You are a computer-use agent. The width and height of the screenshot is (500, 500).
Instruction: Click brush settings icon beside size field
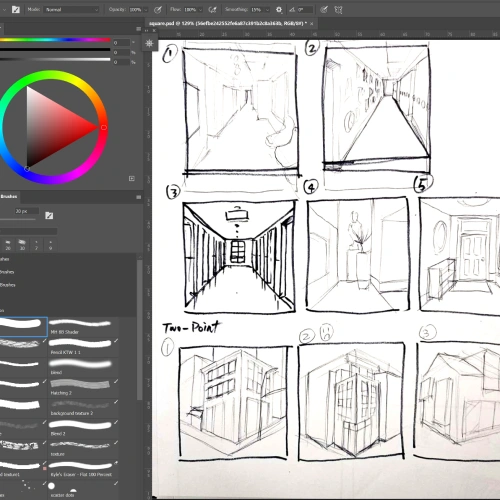pyautogui.click(x=49, y=215)
